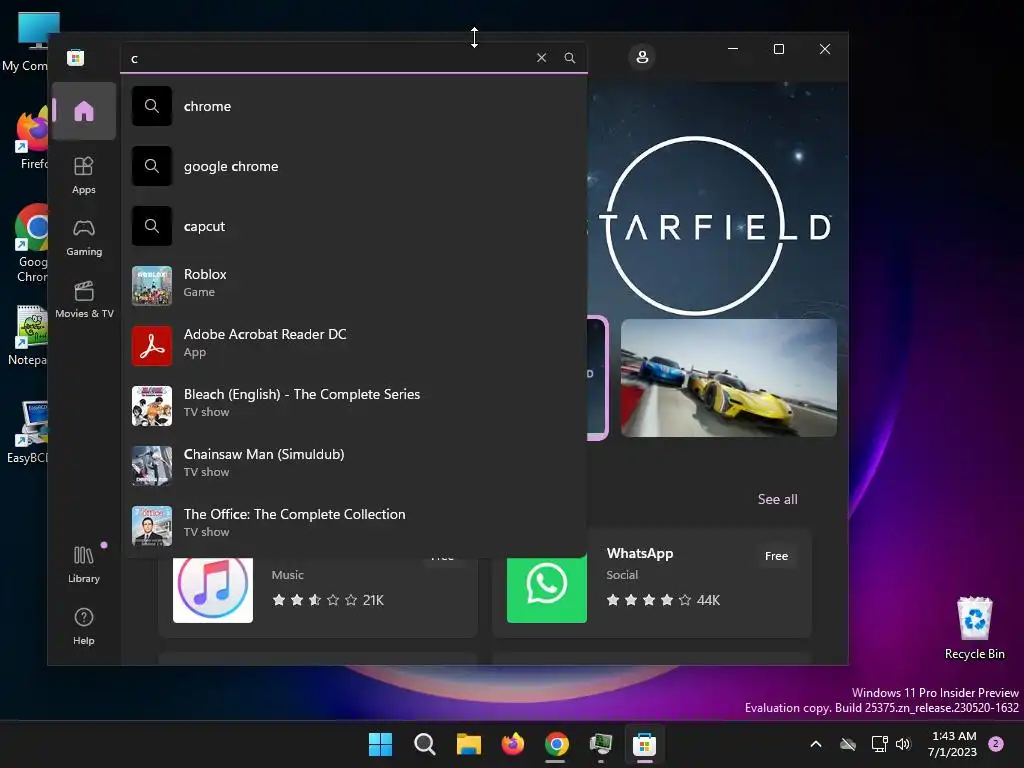Screen dimensions: 1024x768
Task: Open Help in Store sidebar
Action: pyautogui.click(x=84, y=626)
